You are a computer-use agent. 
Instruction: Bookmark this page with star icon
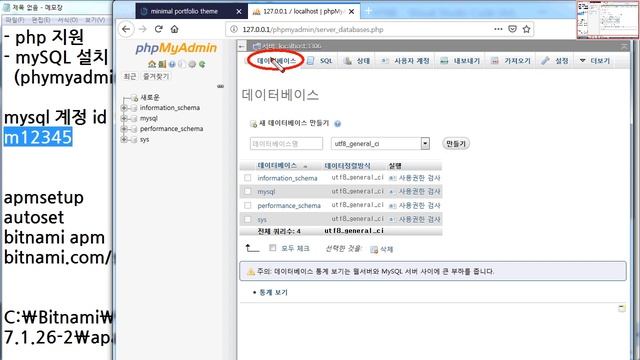click(527, 29)
